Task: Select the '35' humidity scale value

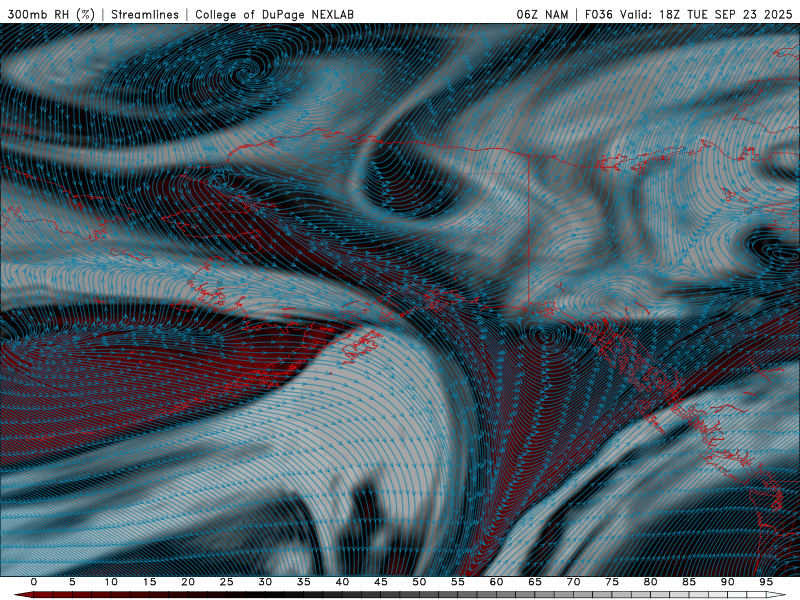Action: [x=304, y=582]
